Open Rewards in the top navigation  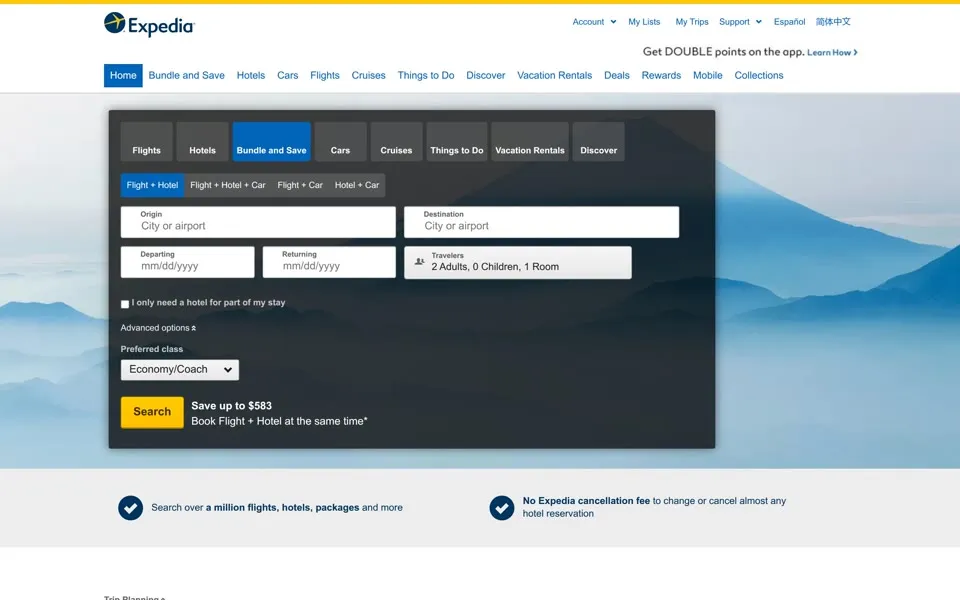click(x=661, y=75)
